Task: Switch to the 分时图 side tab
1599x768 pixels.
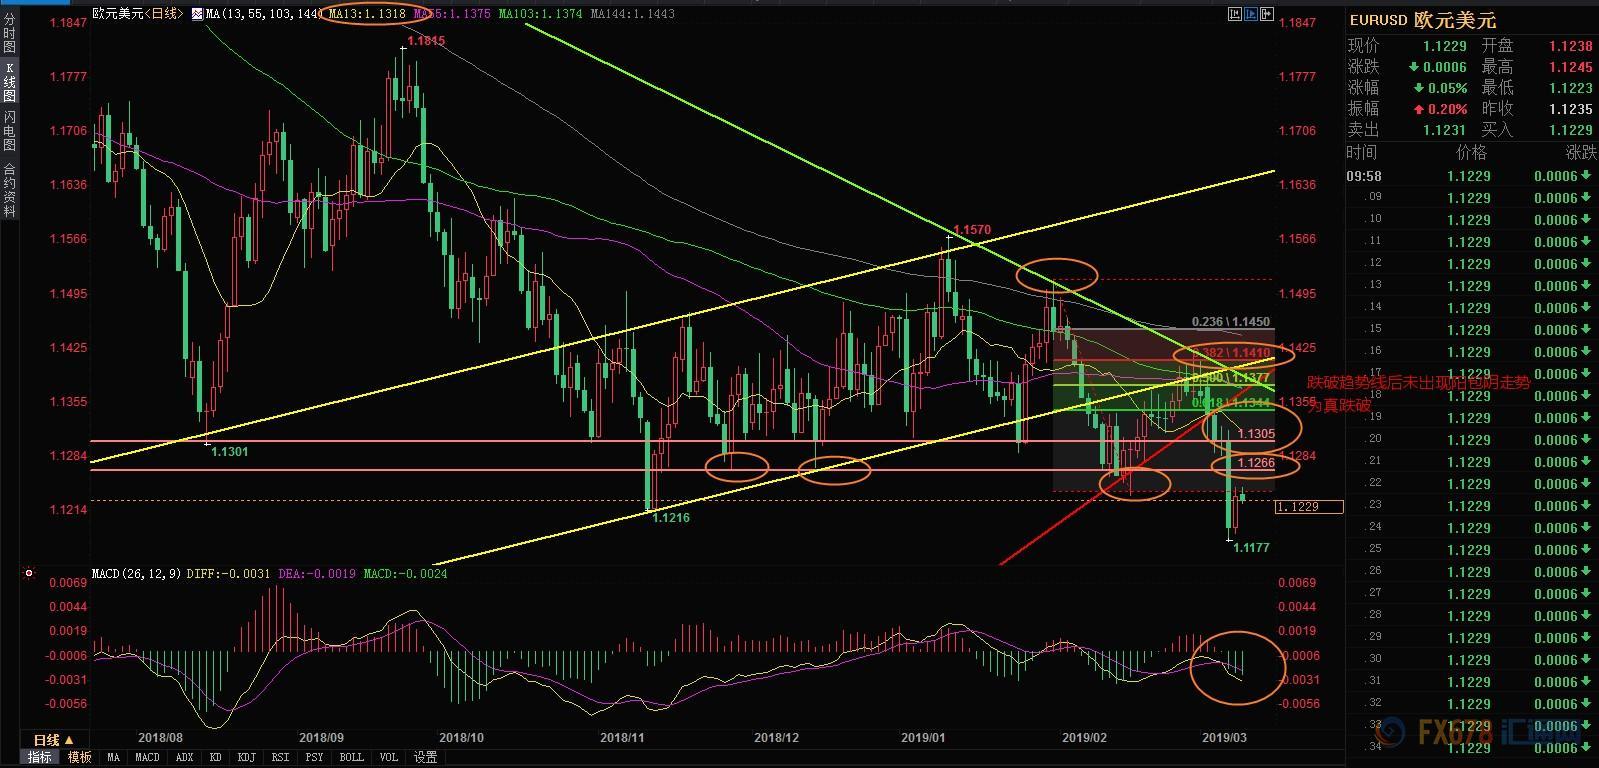Action: tap(9, 31)
